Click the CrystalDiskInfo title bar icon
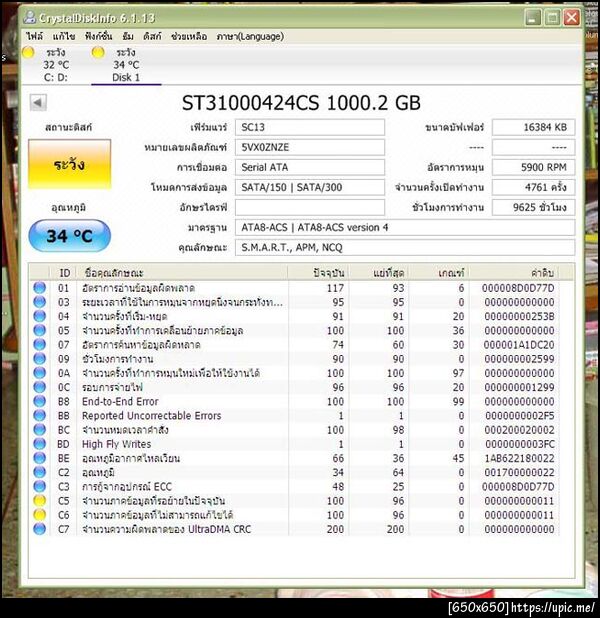Viewport: 600px width, 618px height. click(x=29, y=17)
